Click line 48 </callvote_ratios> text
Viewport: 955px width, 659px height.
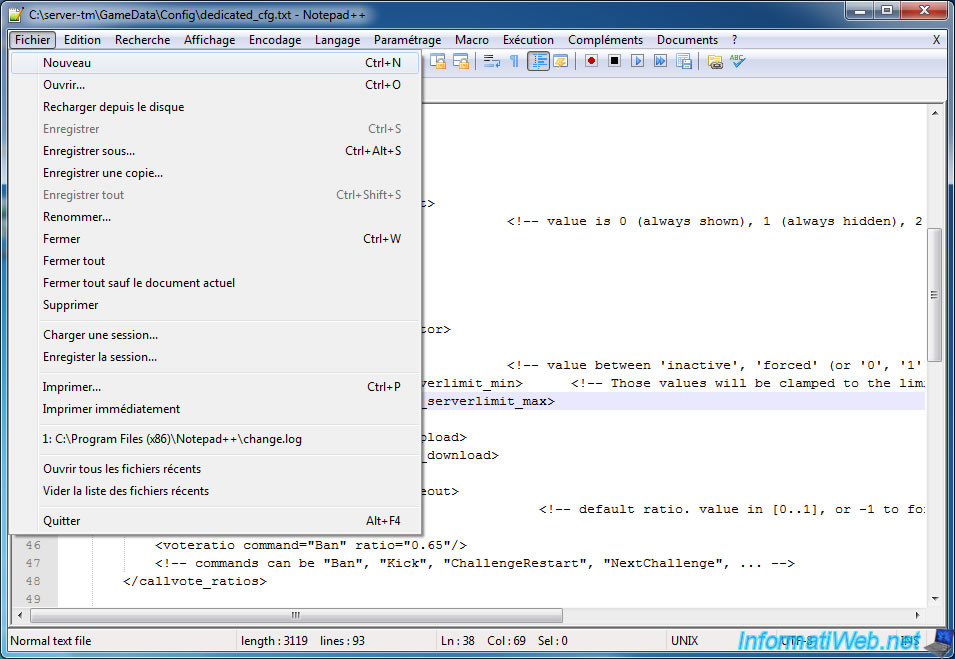click(x=195, y=581)
